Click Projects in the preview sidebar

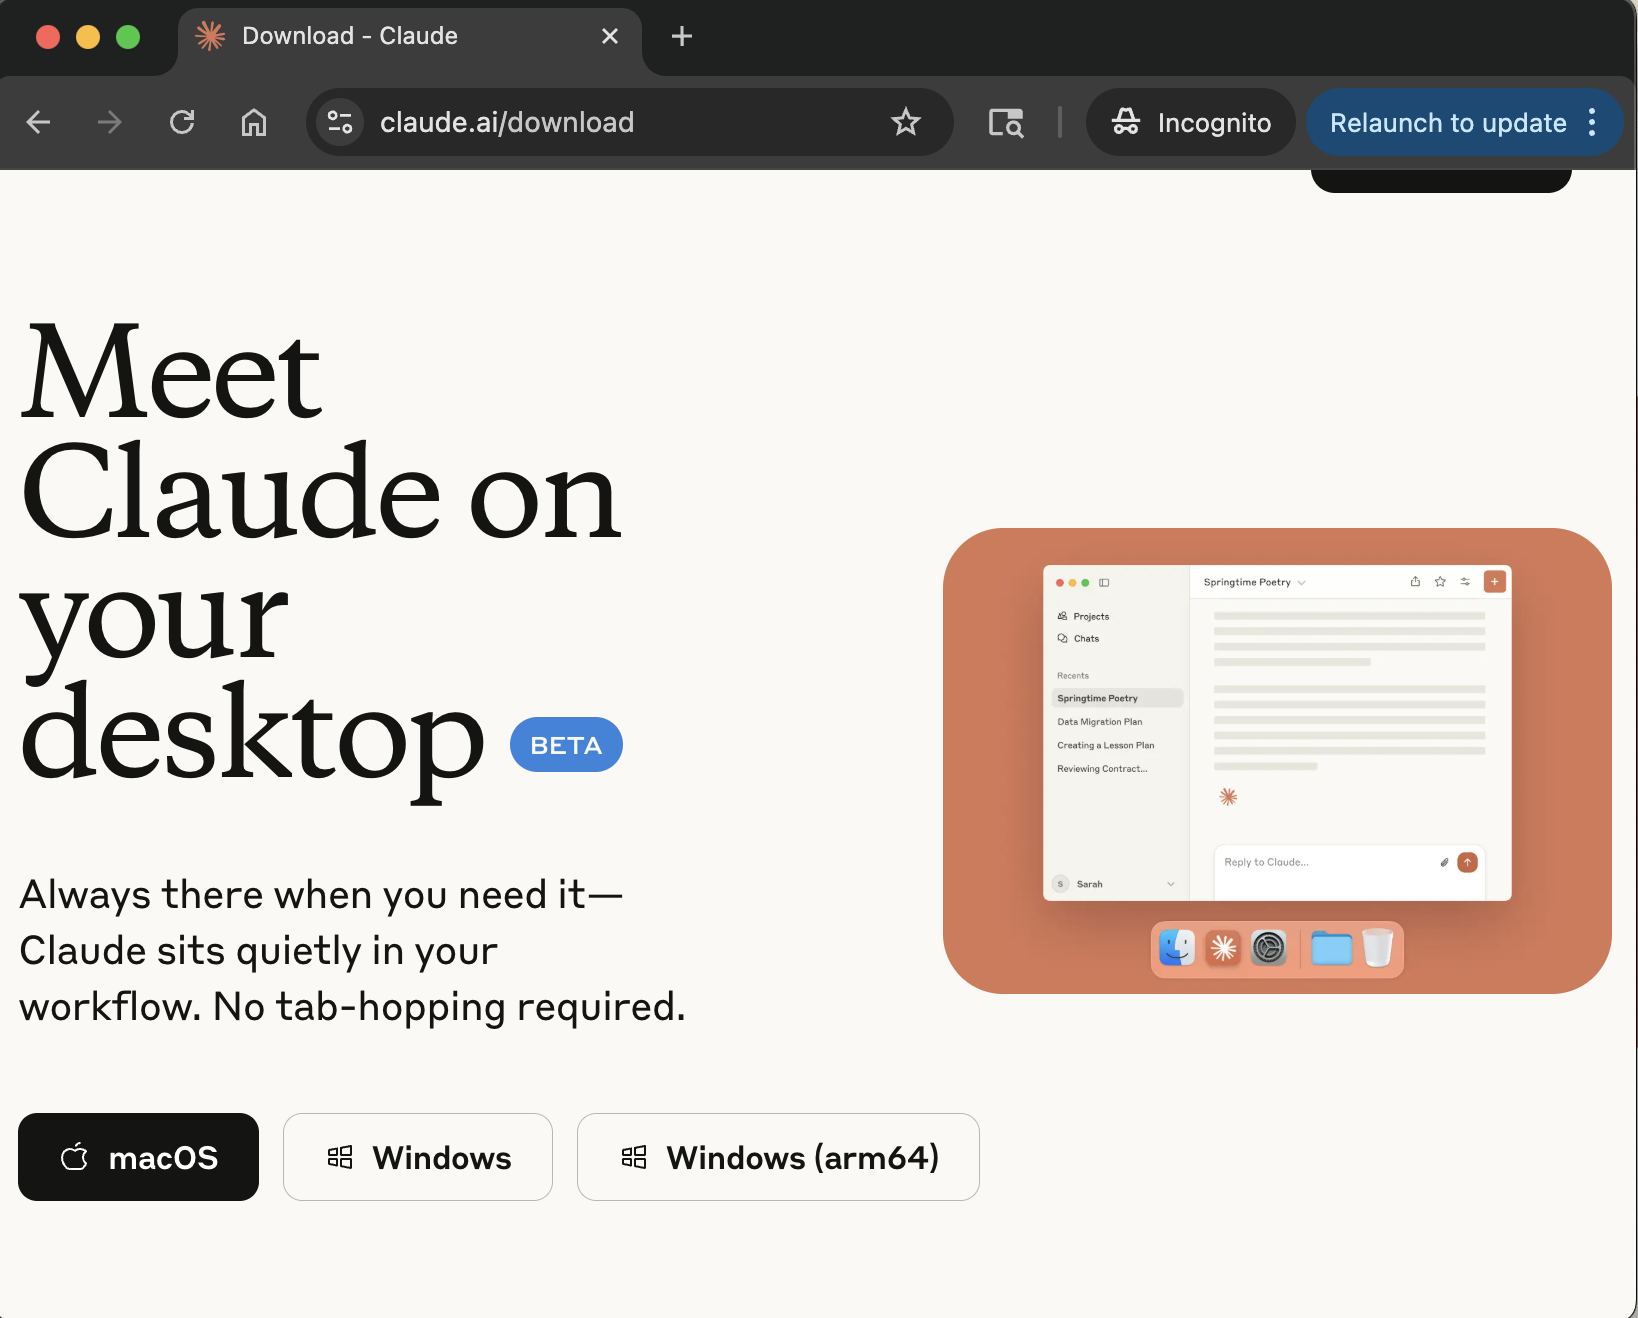pos(1083,616)
